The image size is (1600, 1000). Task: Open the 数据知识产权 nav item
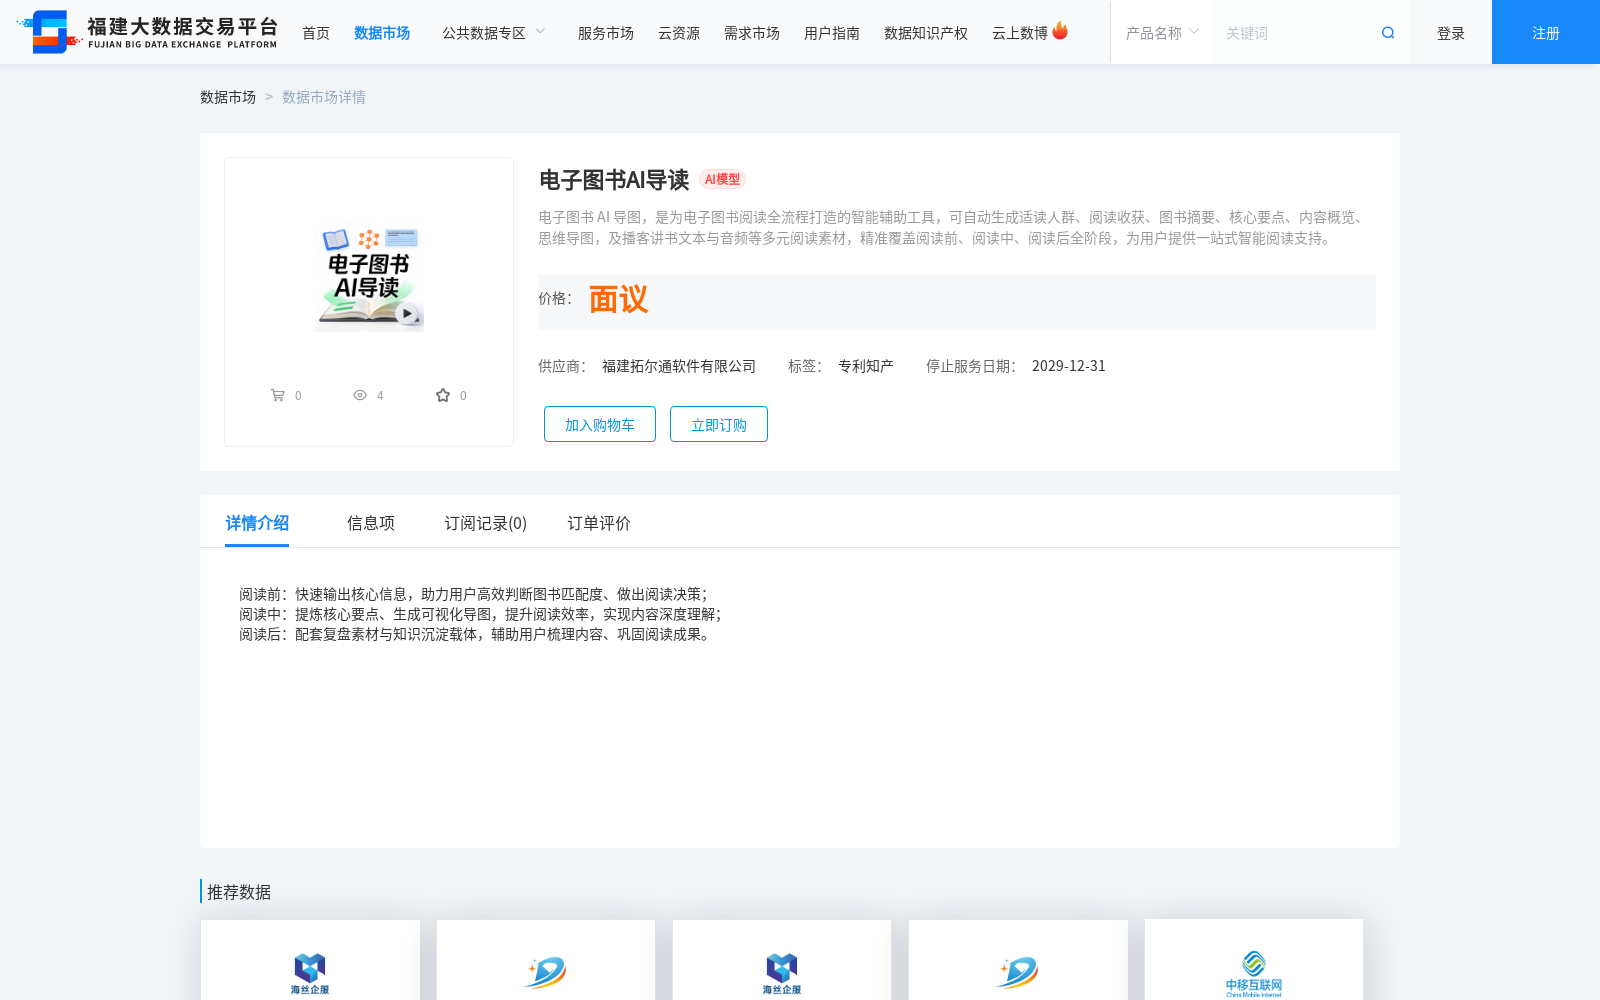click(926, 33)
